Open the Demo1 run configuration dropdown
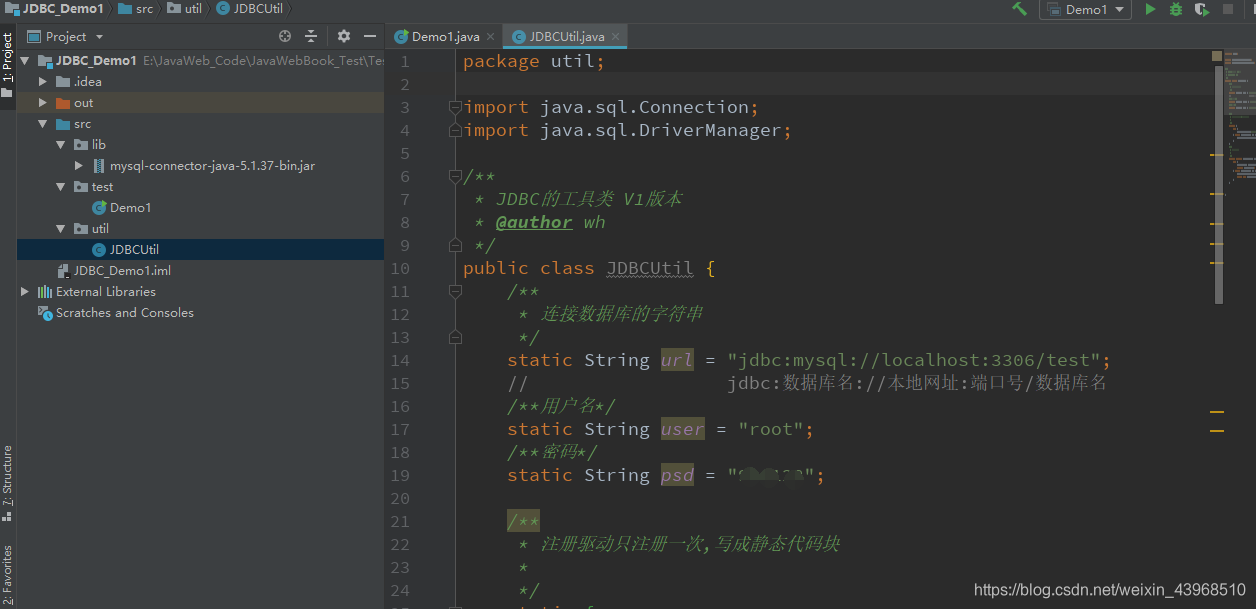Viewport: 1256px width, 609px height. point(1086,9)
